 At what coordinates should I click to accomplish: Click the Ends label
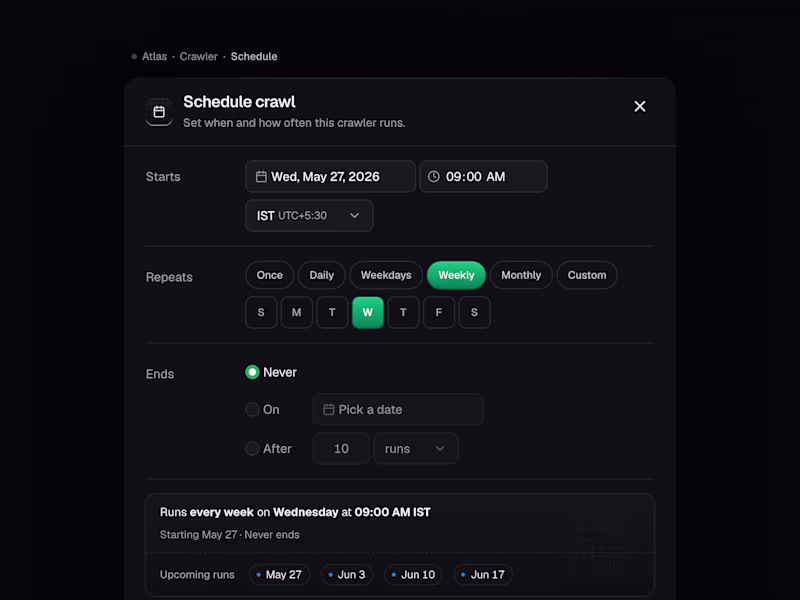point(160,374)
